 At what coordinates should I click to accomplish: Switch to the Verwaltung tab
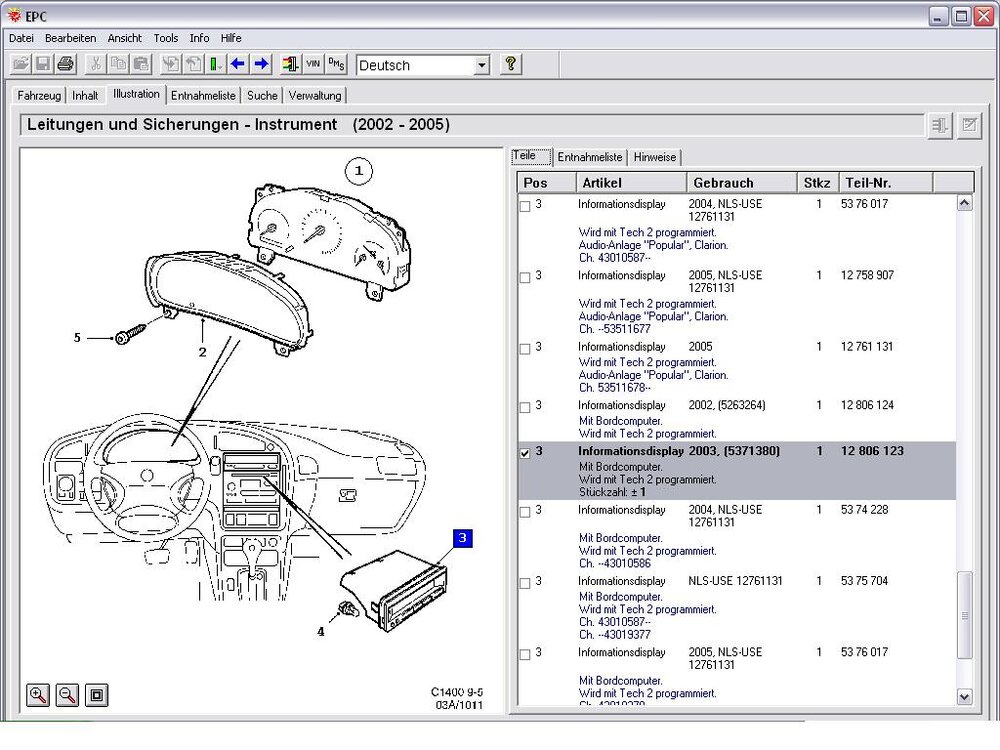tap(315, 96)
